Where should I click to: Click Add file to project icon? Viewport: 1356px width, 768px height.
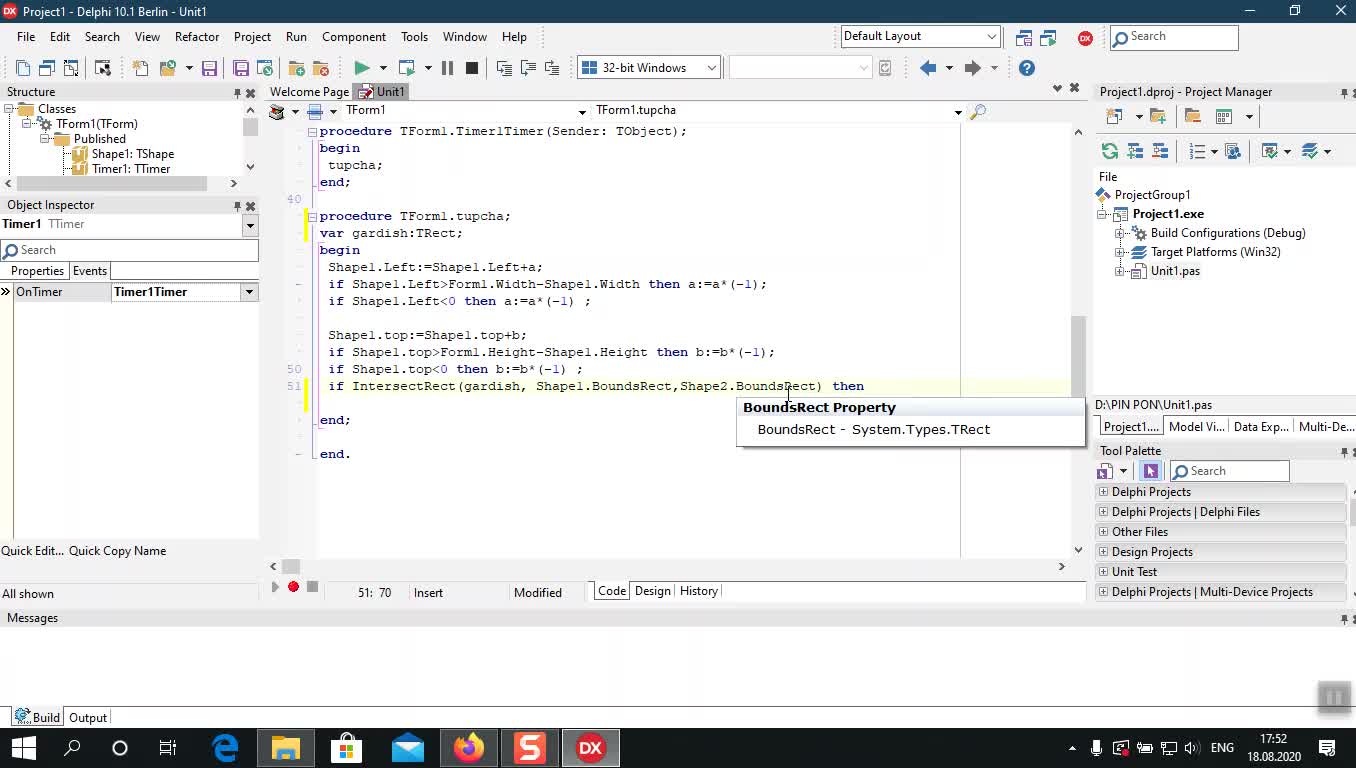coord(297,68)
